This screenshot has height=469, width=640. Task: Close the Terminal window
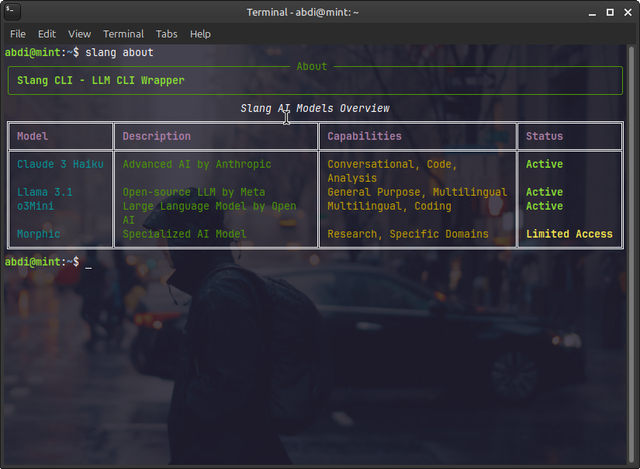tap(626, 11)
